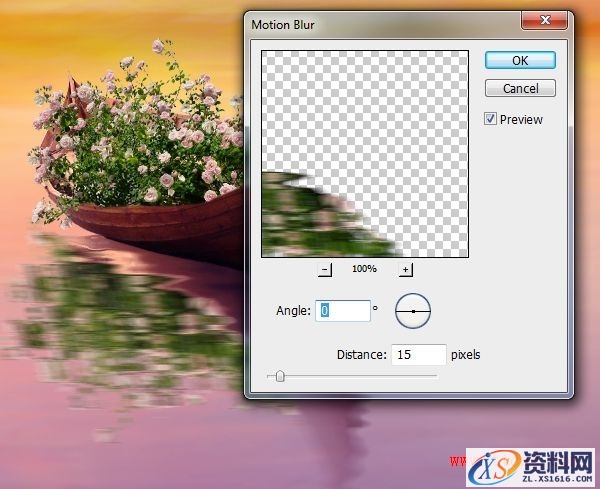
Task: Toggle the Preview checkbox
Action: point(490,119)
